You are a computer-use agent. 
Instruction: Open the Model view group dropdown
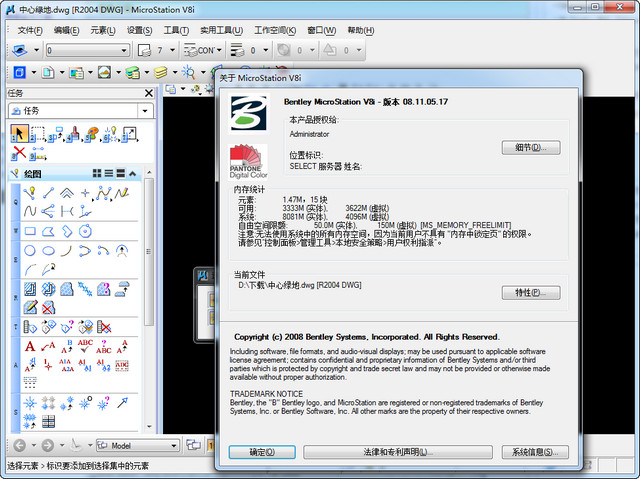point(138,446)
